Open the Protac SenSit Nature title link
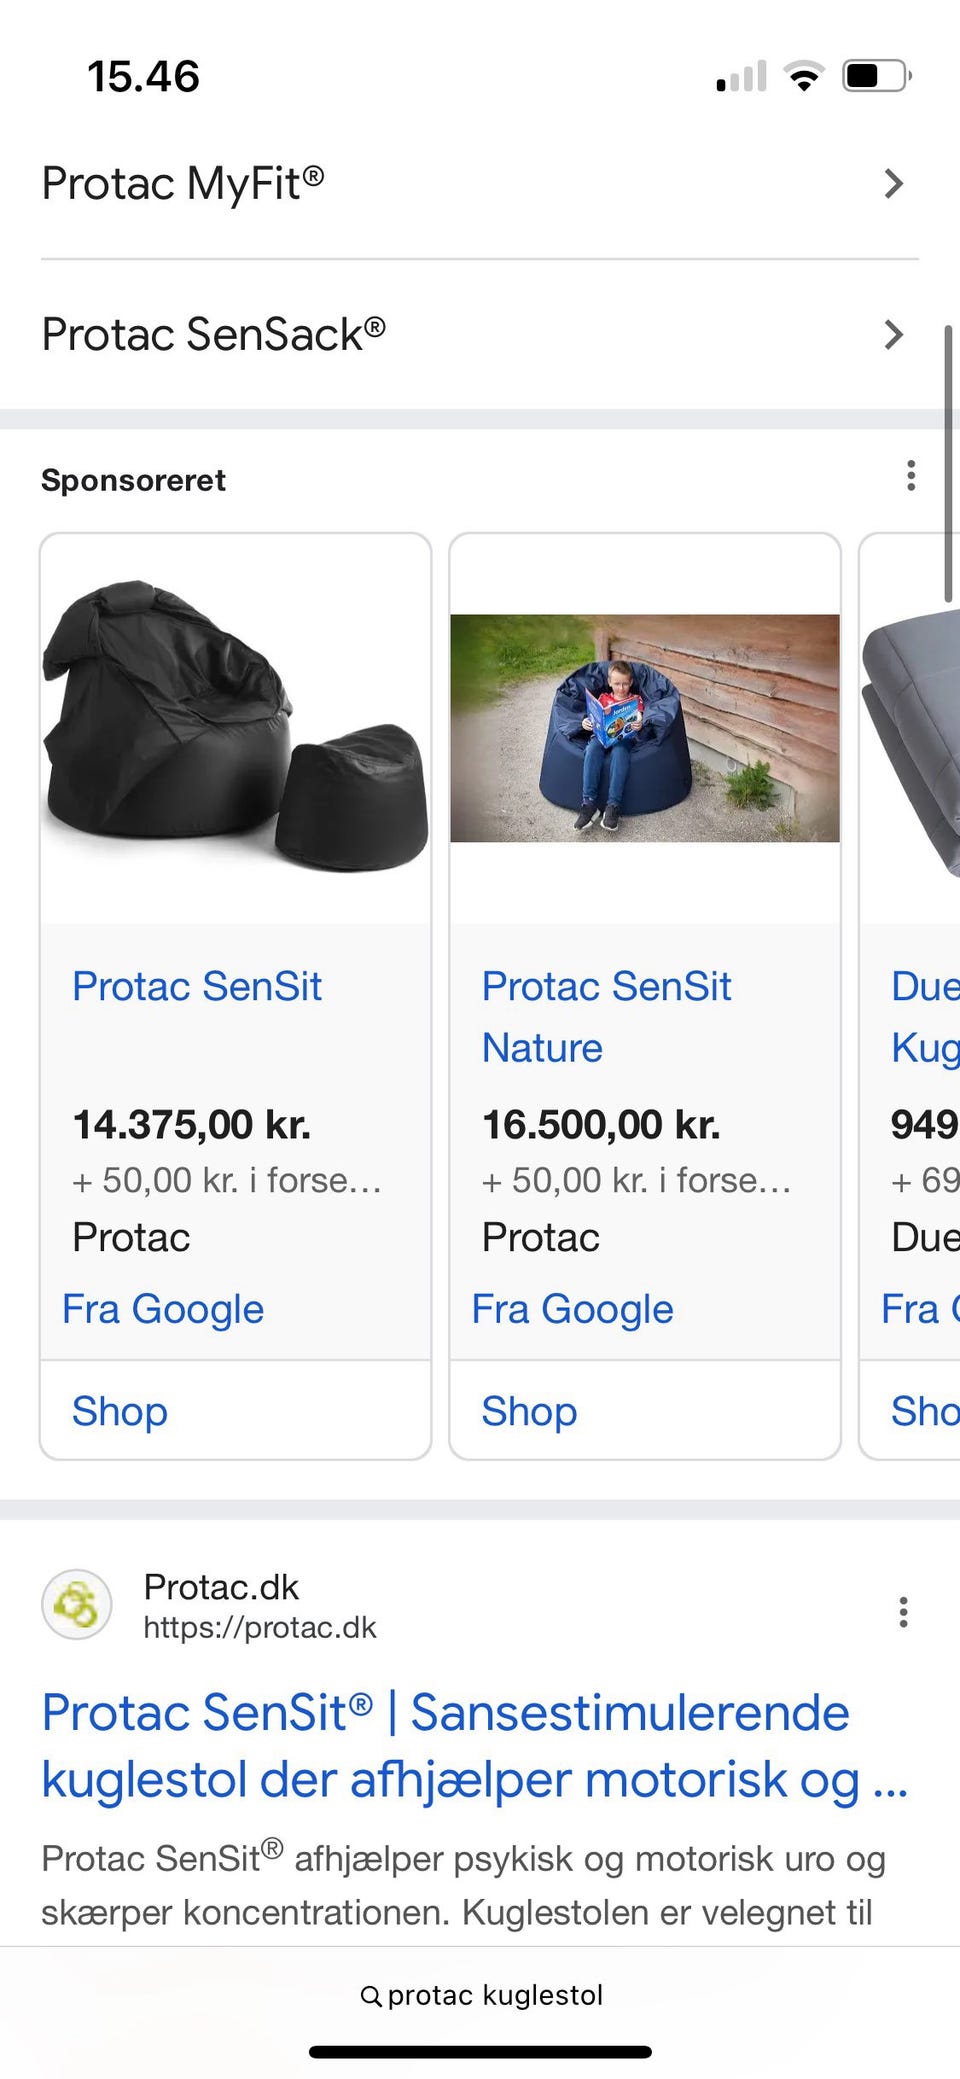The height and width of the screenshot is (2079, 960). 606,1016
